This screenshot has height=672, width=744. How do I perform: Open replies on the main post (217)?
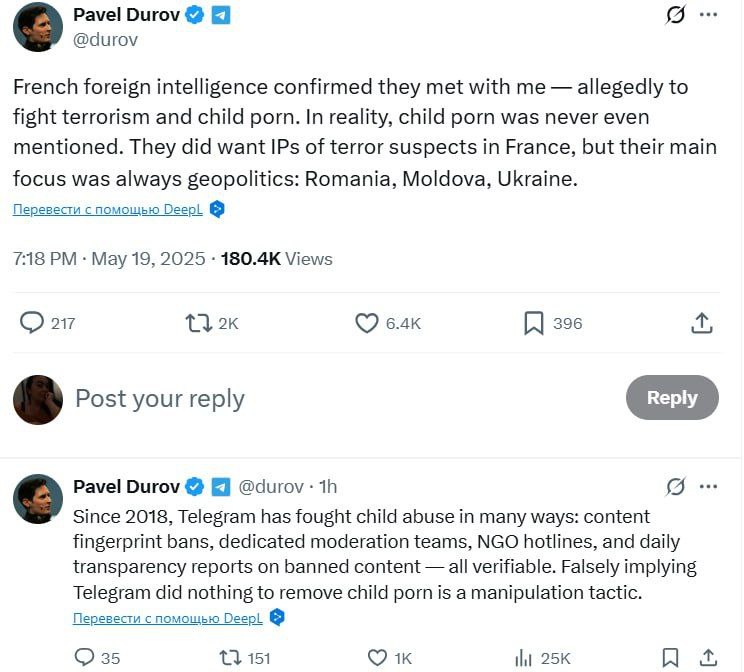pos(33,323)
